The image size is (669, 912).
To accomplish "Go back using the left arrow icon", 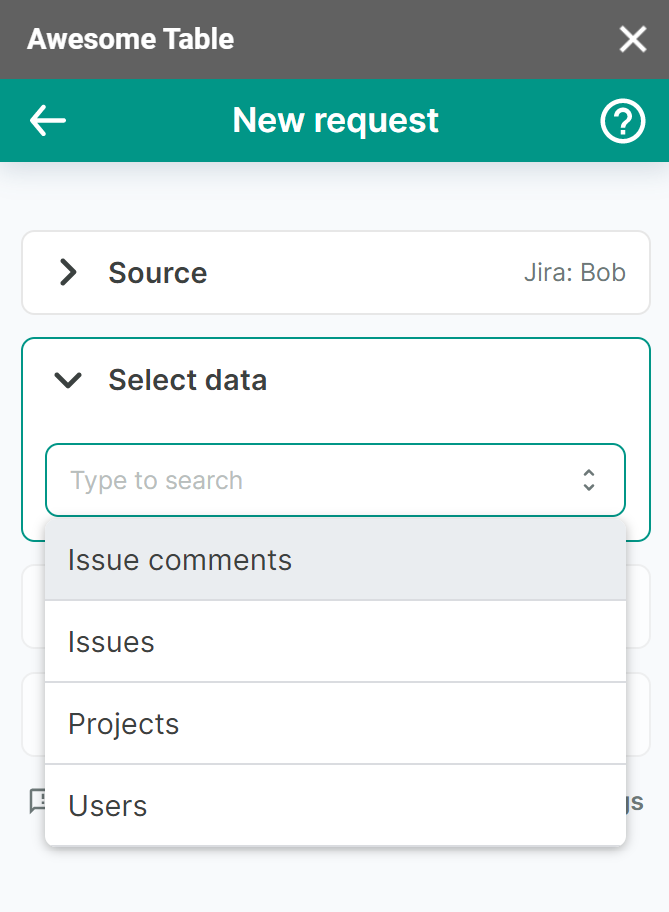I will 48,121.
